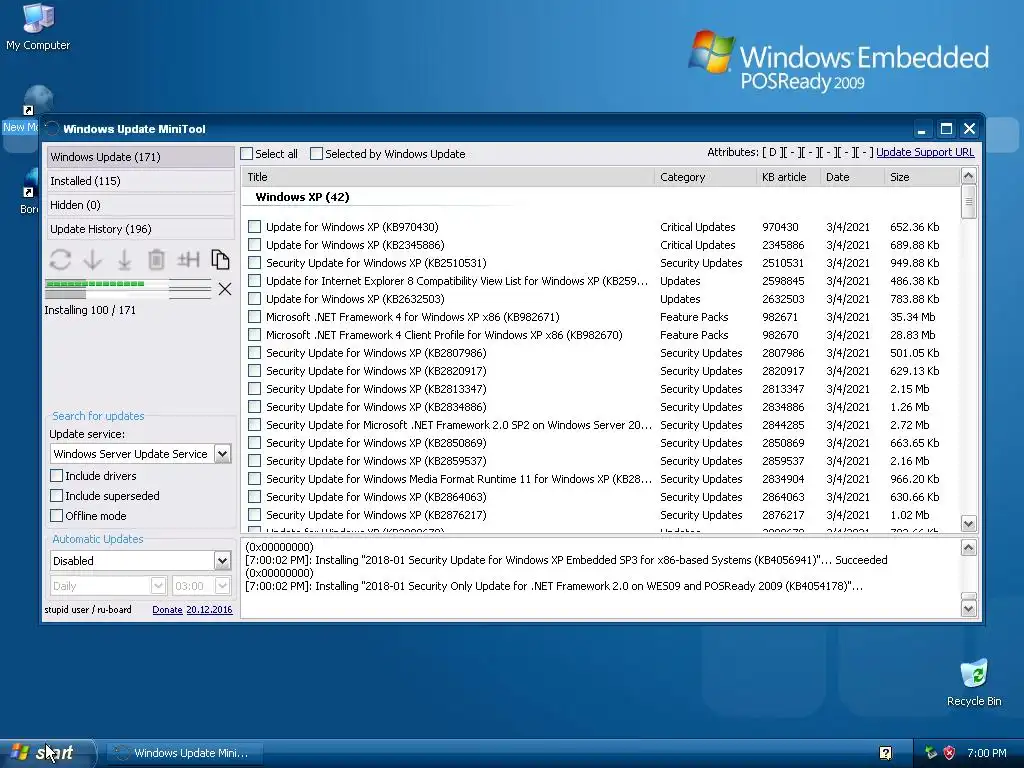1024x768 pixels.
Task: Open the Automatic Updates Disabled dropdown
Action: coord(222,560)
